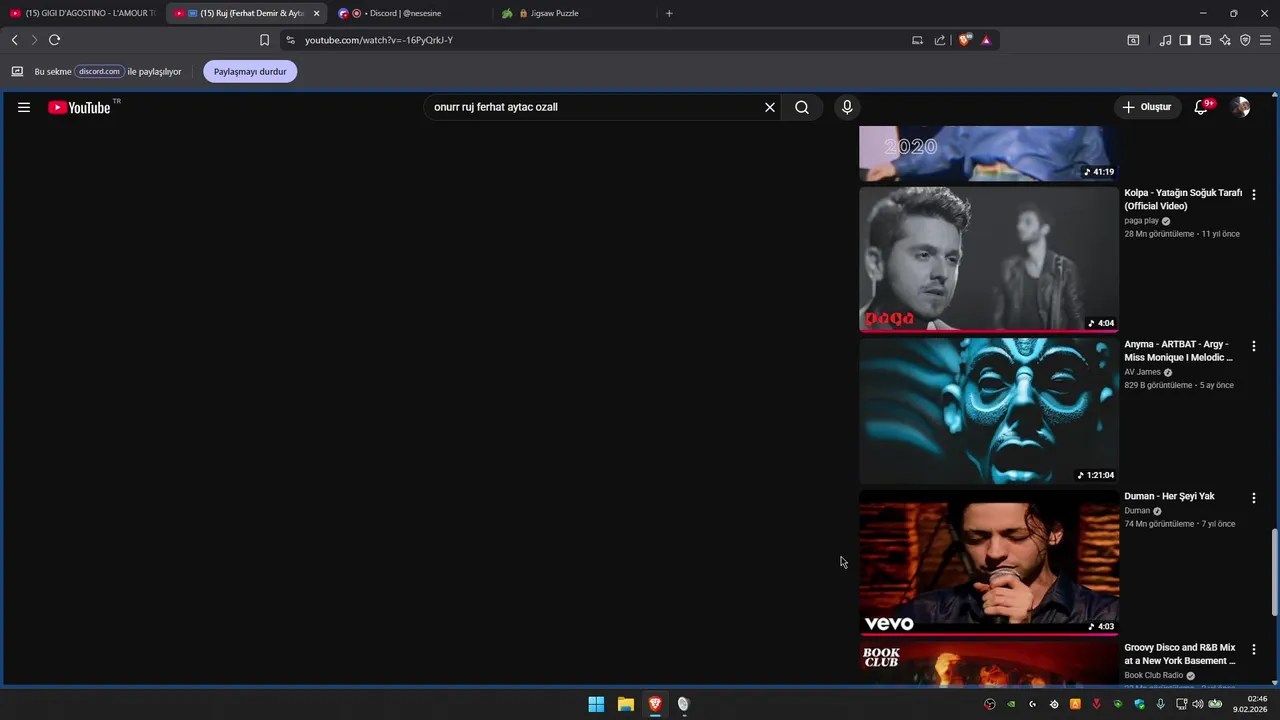Open the Leo AI sparkle icon

[x=1225, y=40]
